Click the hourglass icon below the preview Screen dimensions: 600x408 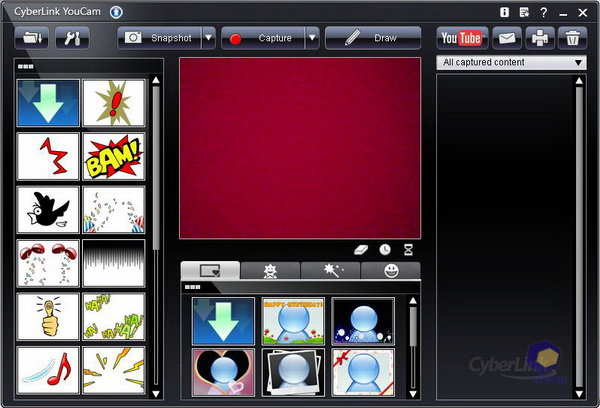click(x=408, y=249)
